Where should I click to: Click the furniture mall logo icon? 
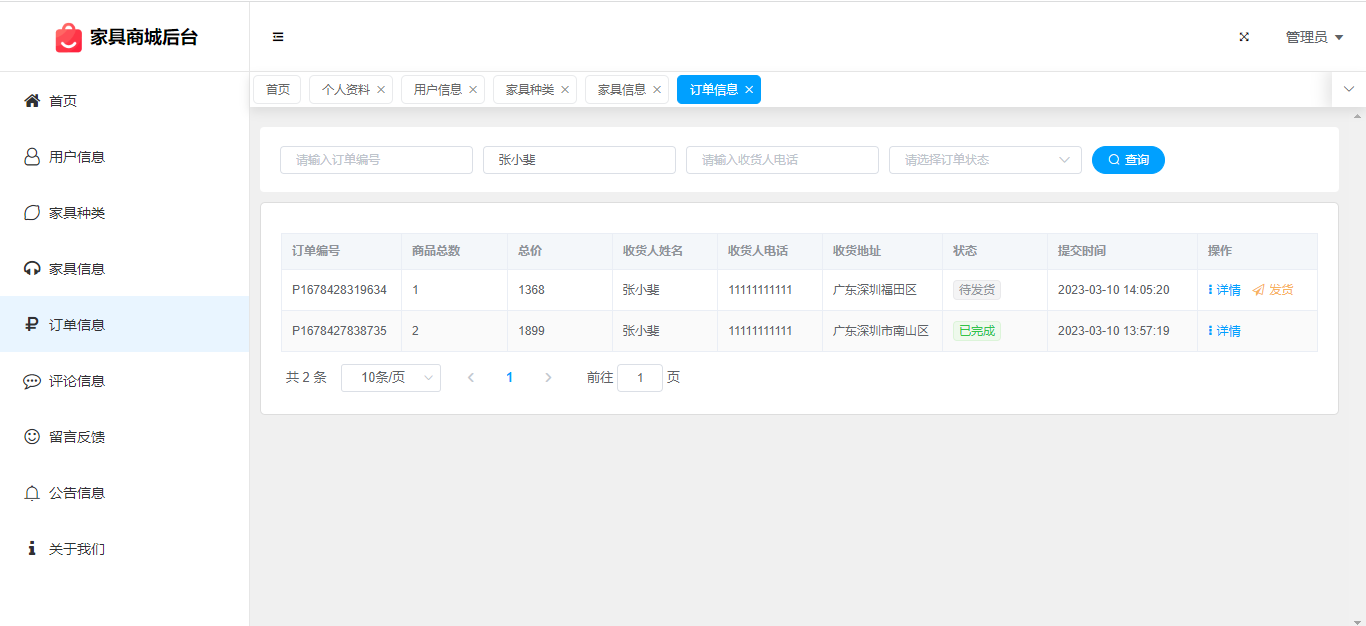[x=68, y=38]
